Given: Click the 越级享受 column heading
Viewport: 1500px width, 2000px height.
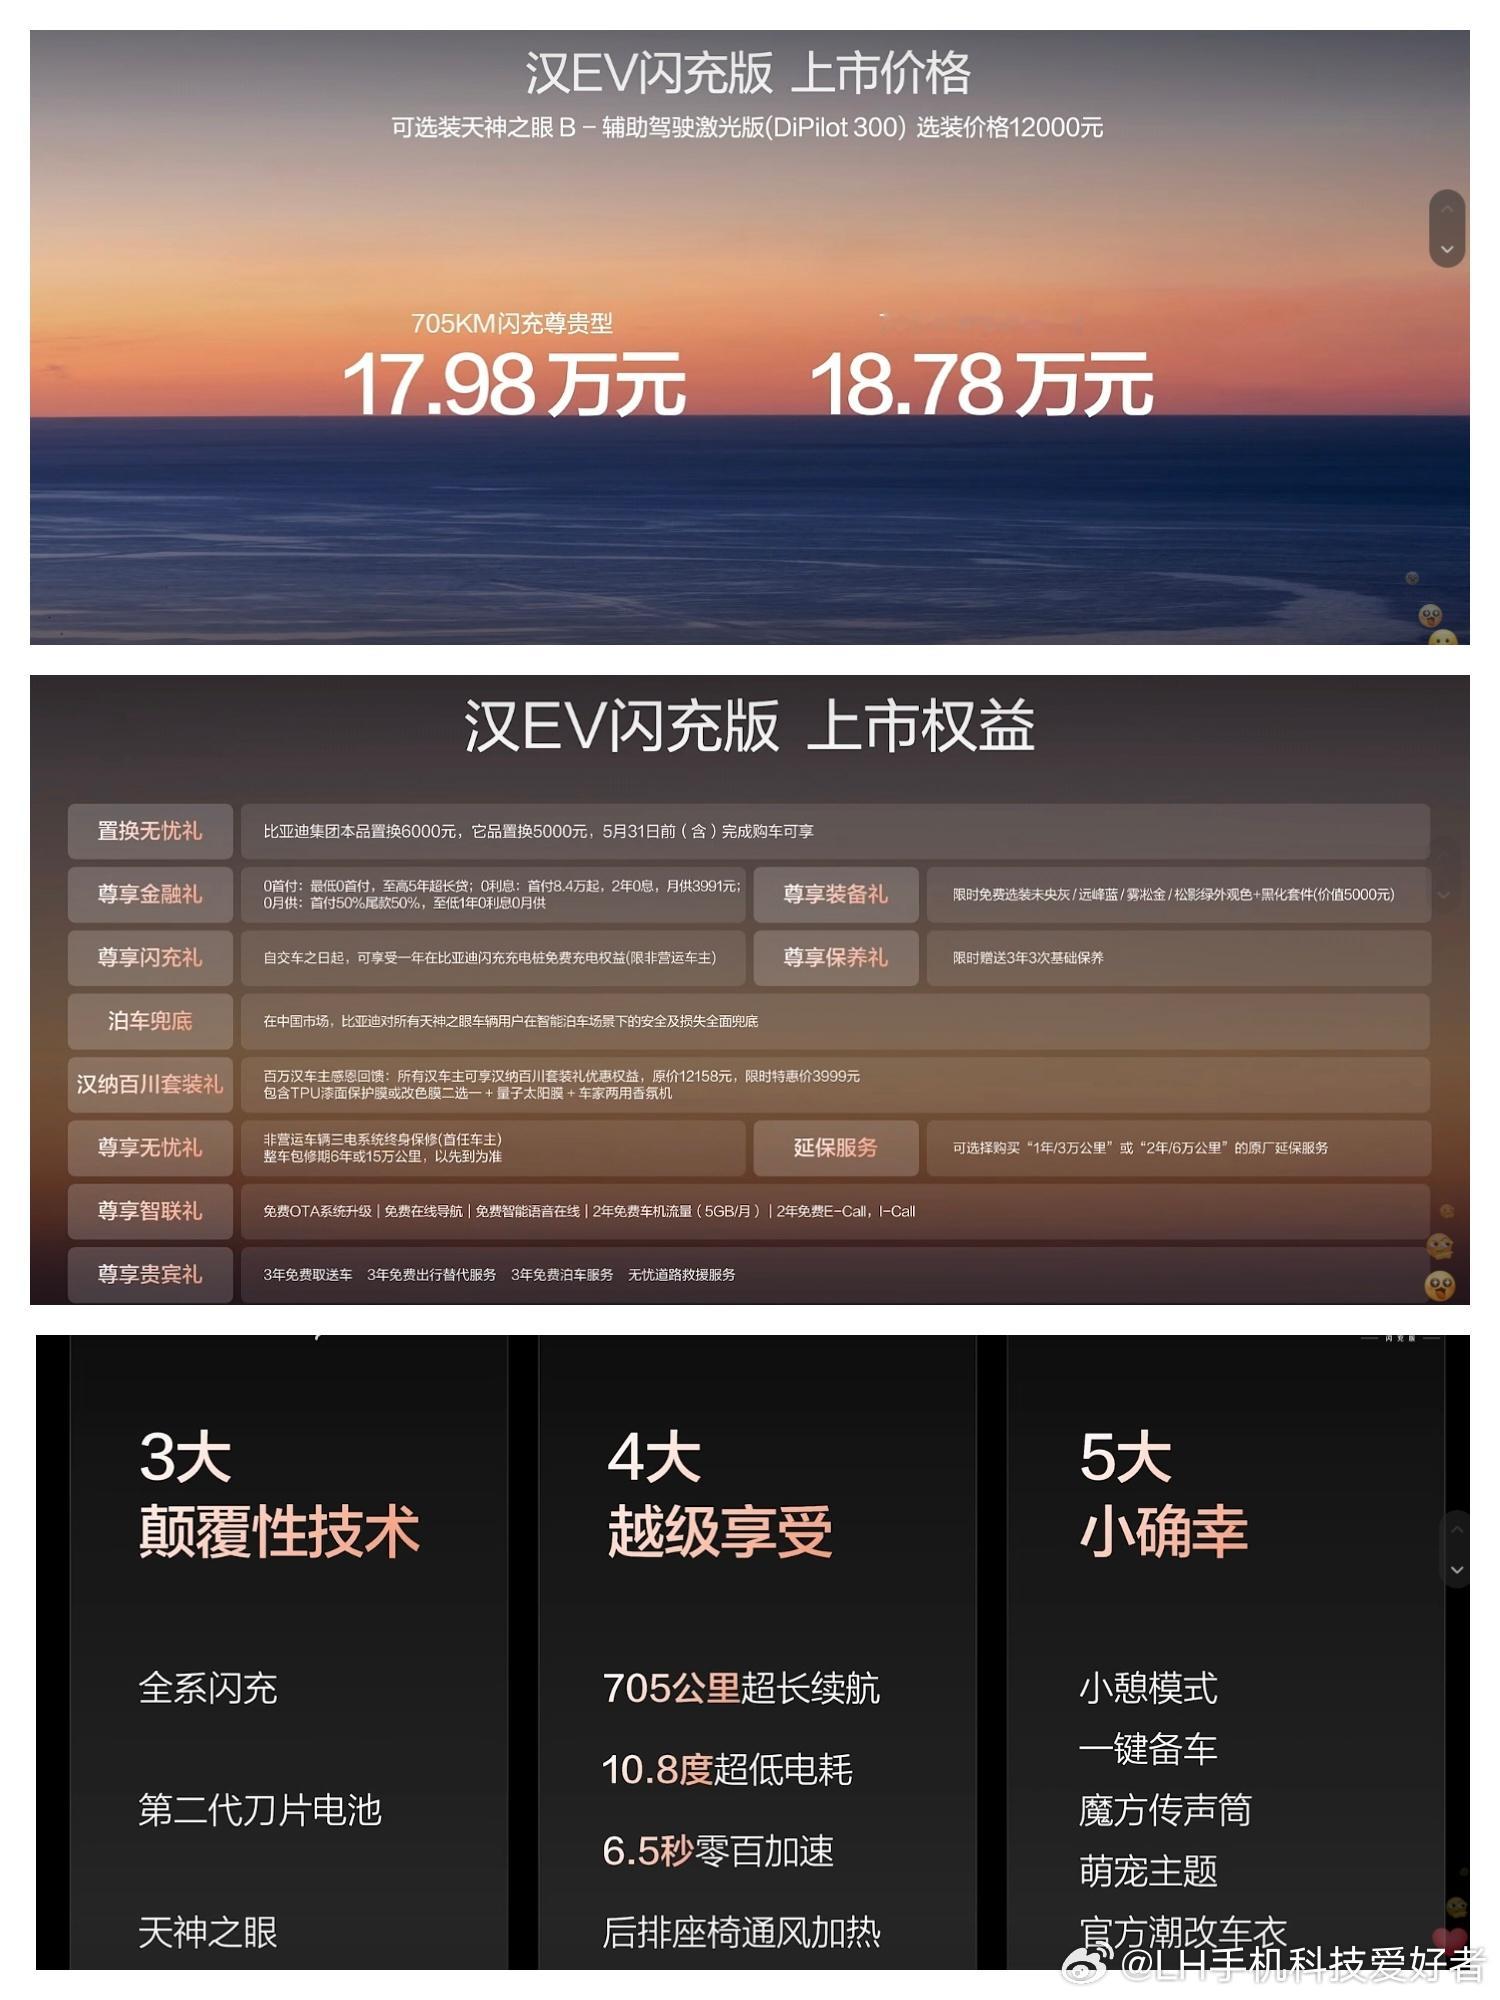Looking at the screenshot, I should pyautogui.click(x=720, y=1531).
